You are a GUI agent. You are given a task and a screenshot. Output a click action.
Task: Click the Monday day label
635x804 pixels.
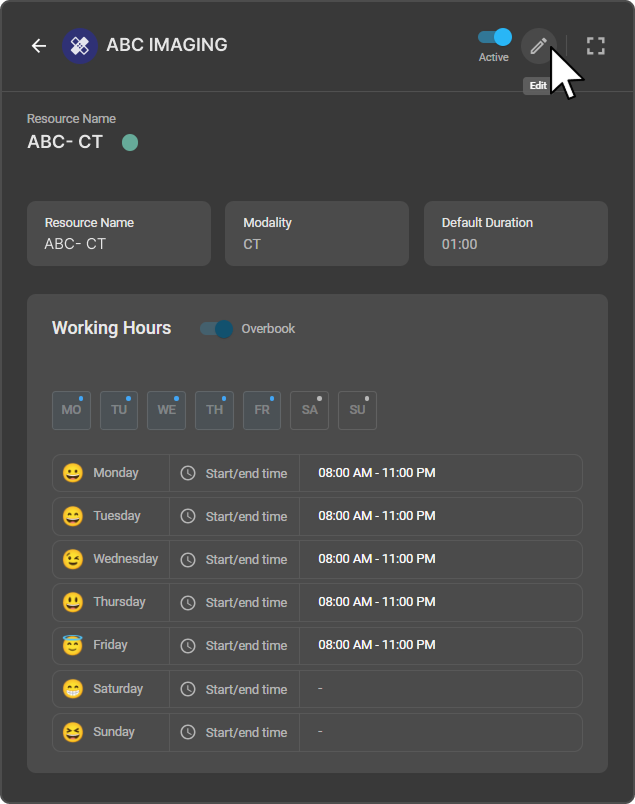pyautogui.click(x=116, y=473)
